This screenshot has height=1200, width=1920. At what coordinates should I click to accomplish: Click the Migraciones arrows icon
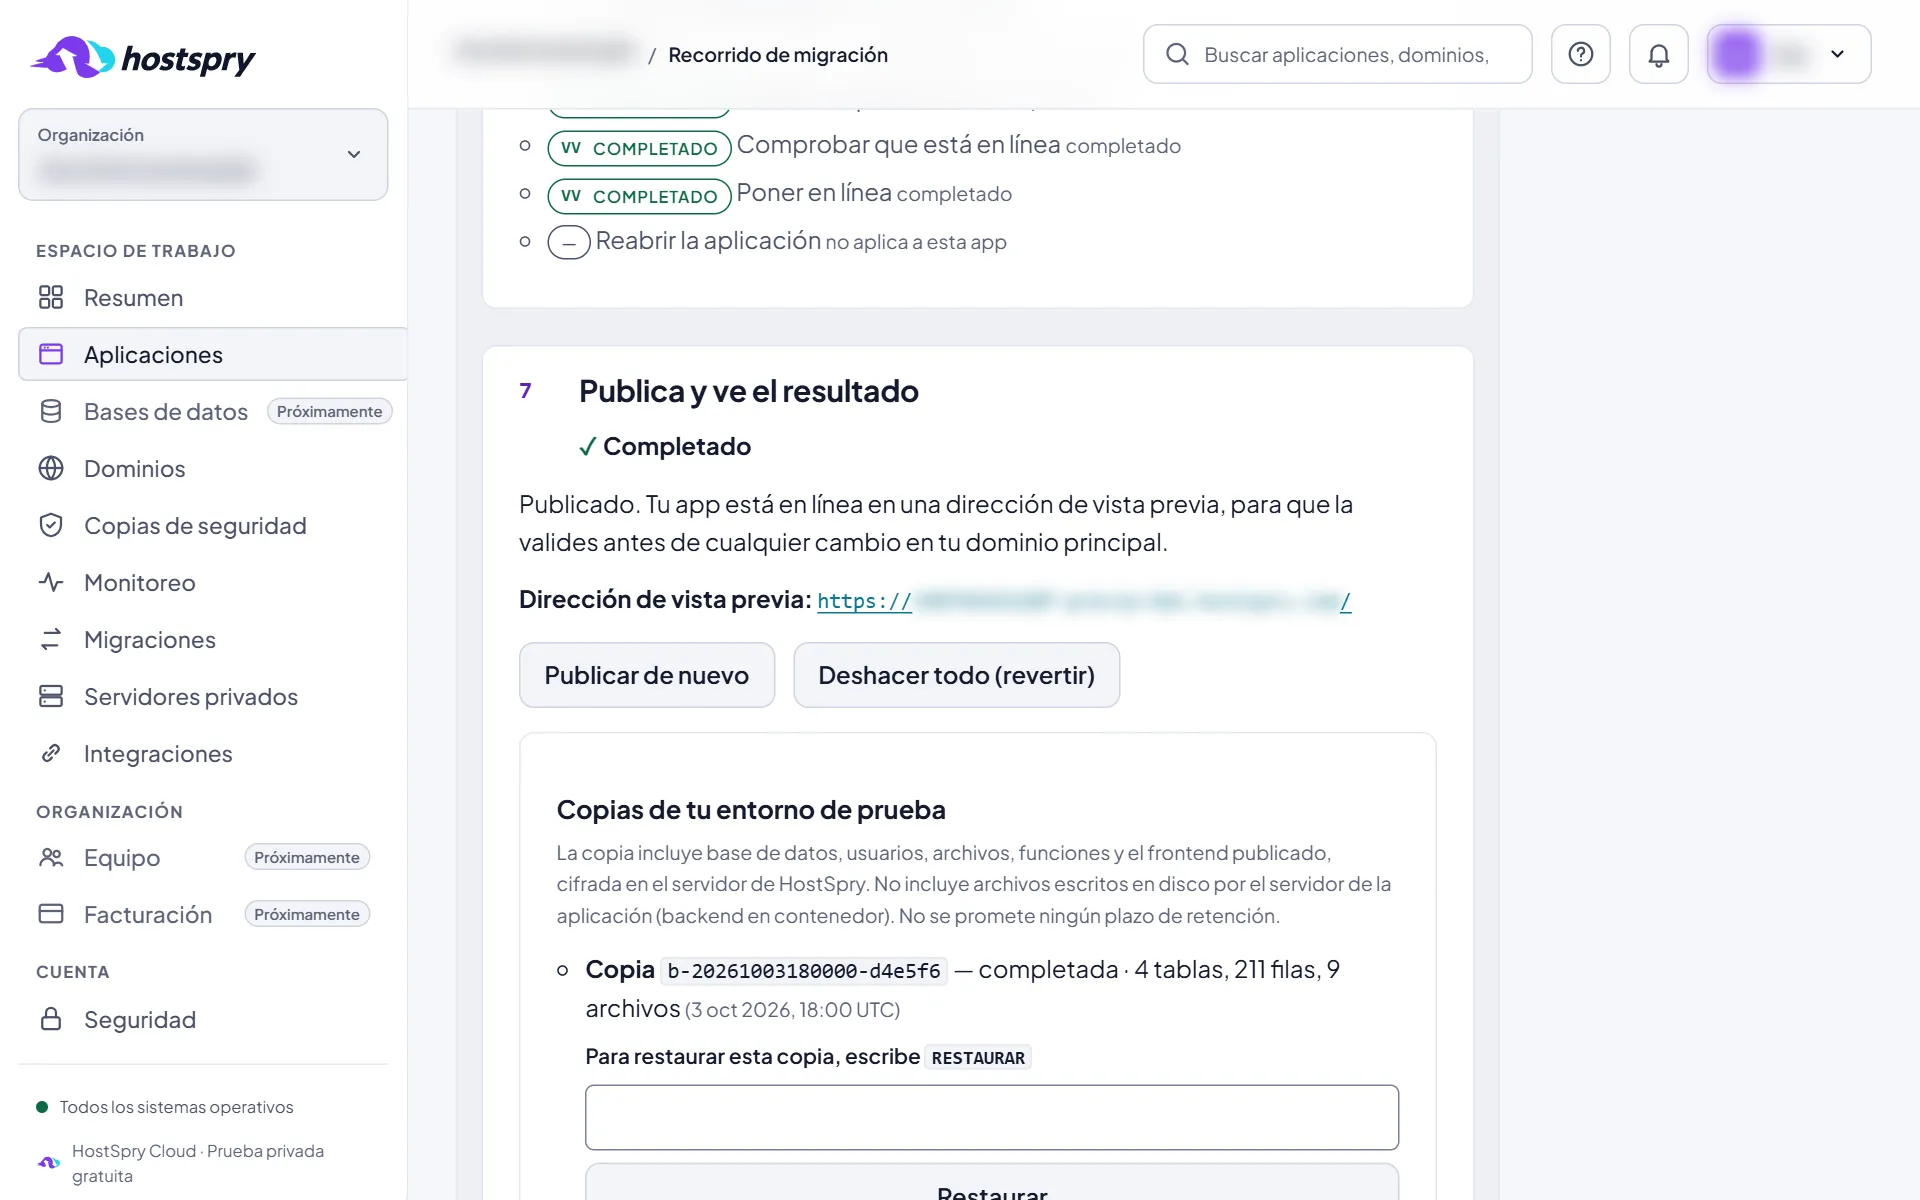tap(51, 640)
